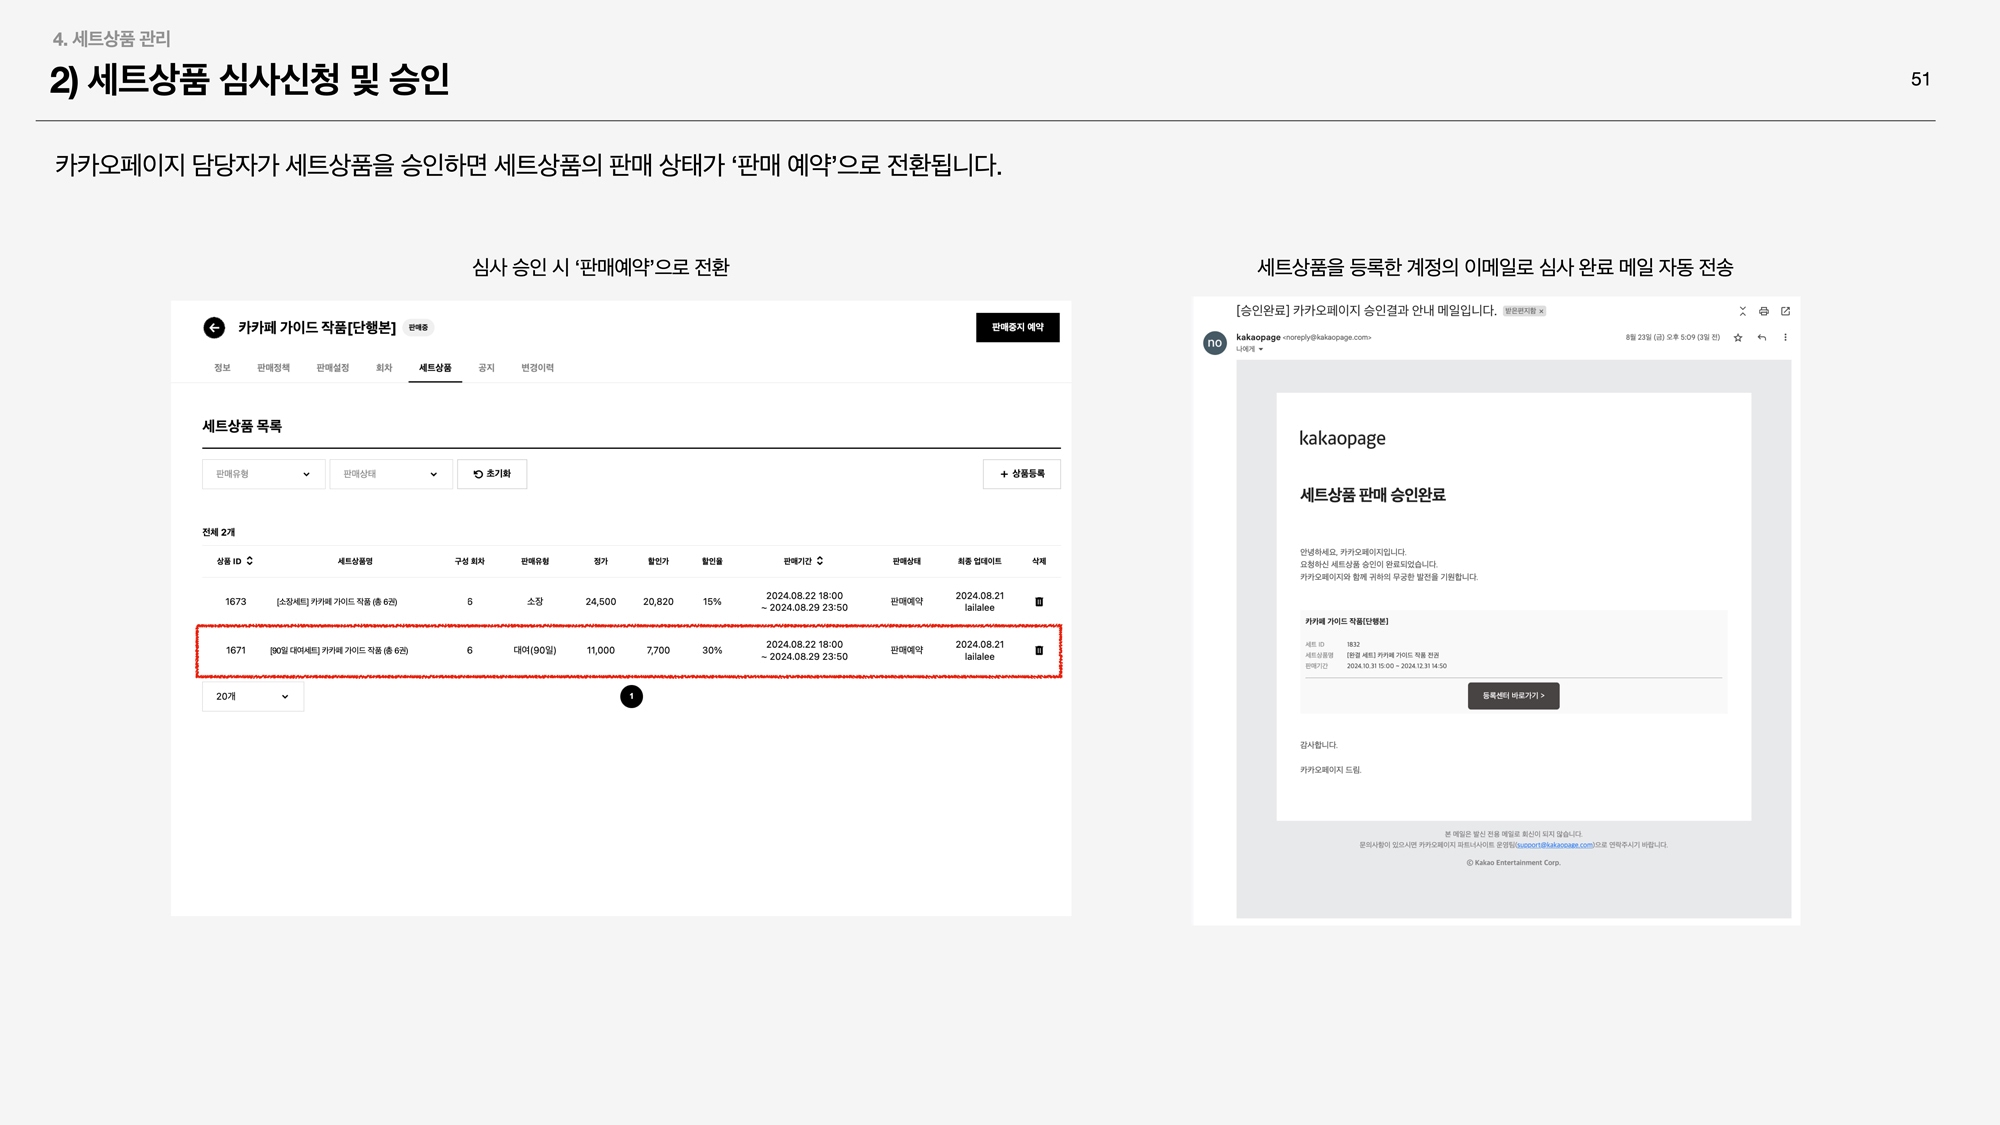2000x1125 pixels.
Task: Click set name [소장세트] 카카페 가이드 작품
Action: tap(337, 602)
